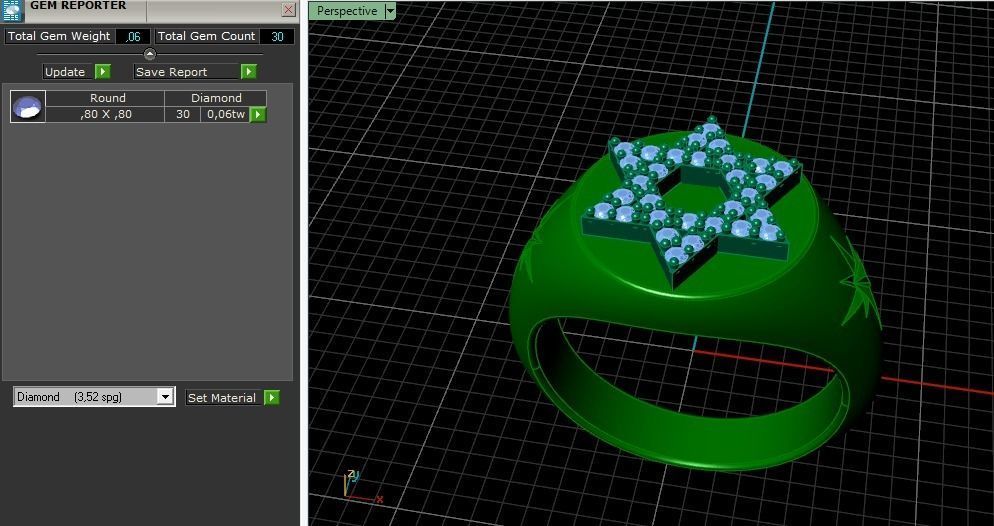Screen dimensions: 994x526
Task: Click the Round shape header cell
Action: (105, 98)
